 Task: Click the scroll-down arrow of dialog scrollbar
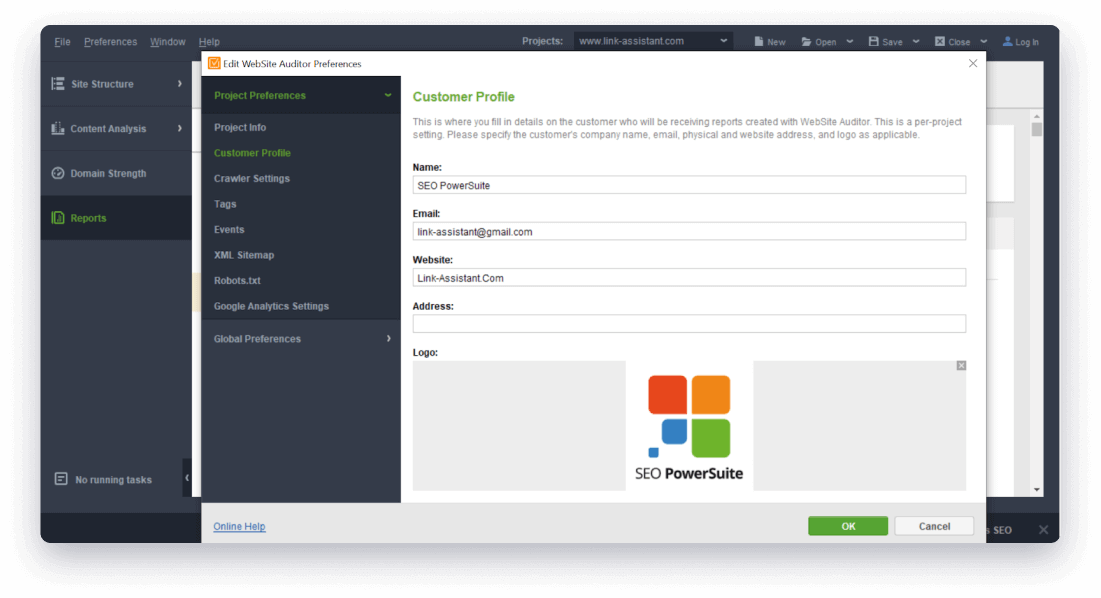[x=1036, y=490]
